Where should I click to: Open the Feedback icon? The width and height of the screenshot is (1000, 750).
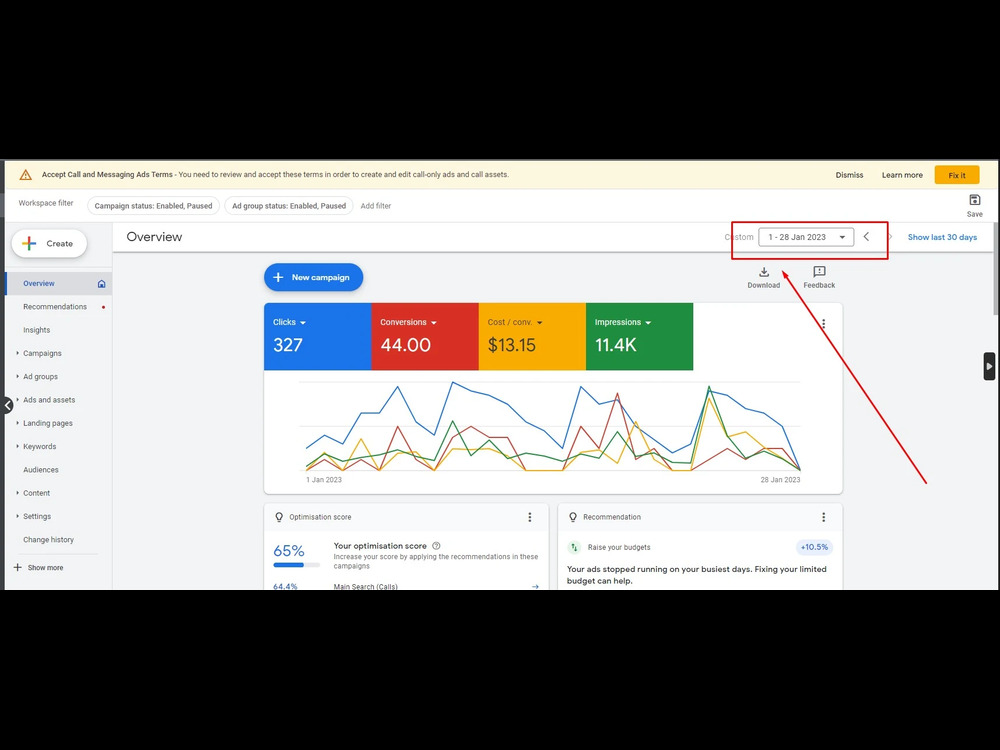(x=819, y=272)
